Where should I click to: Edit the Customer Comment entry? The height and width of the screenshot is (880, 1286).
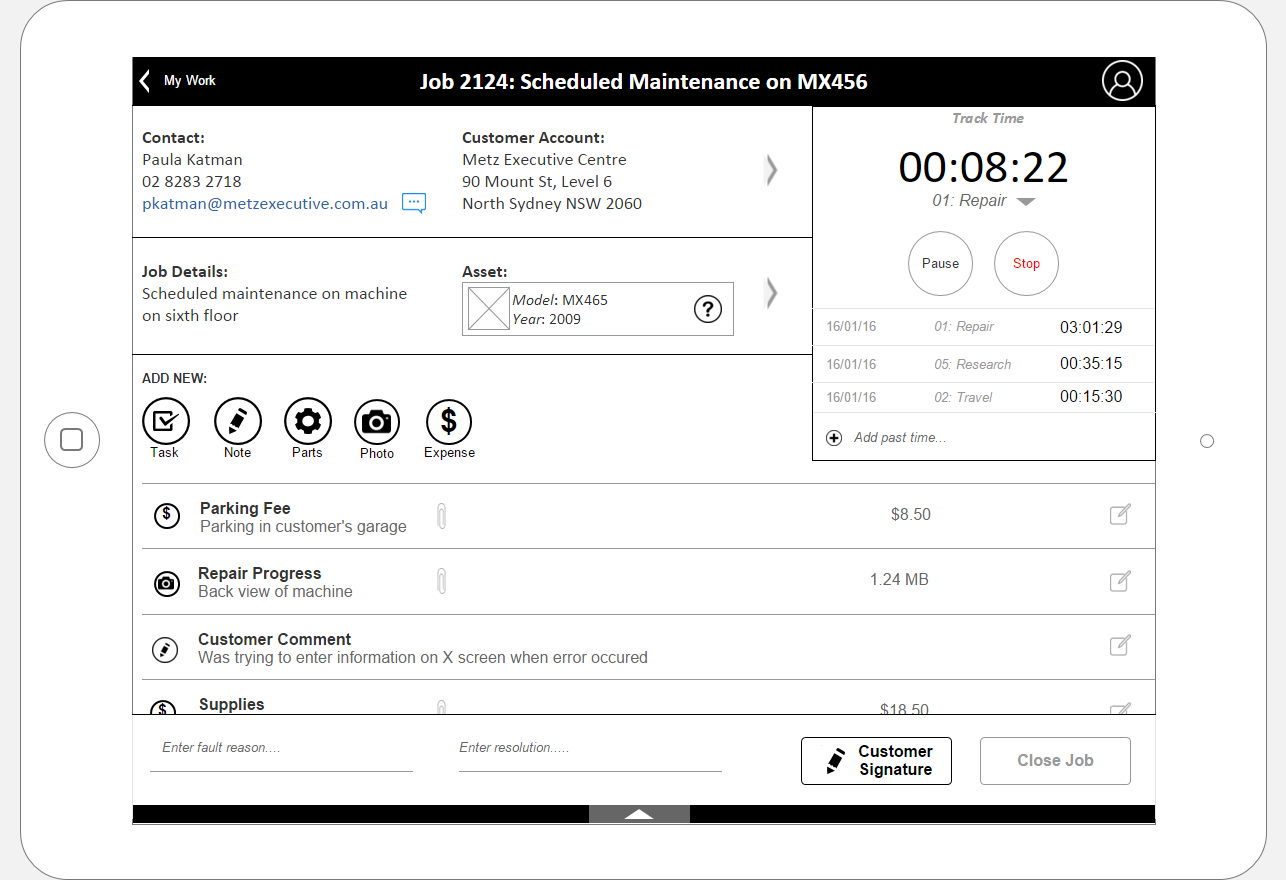click(1120, 645)
